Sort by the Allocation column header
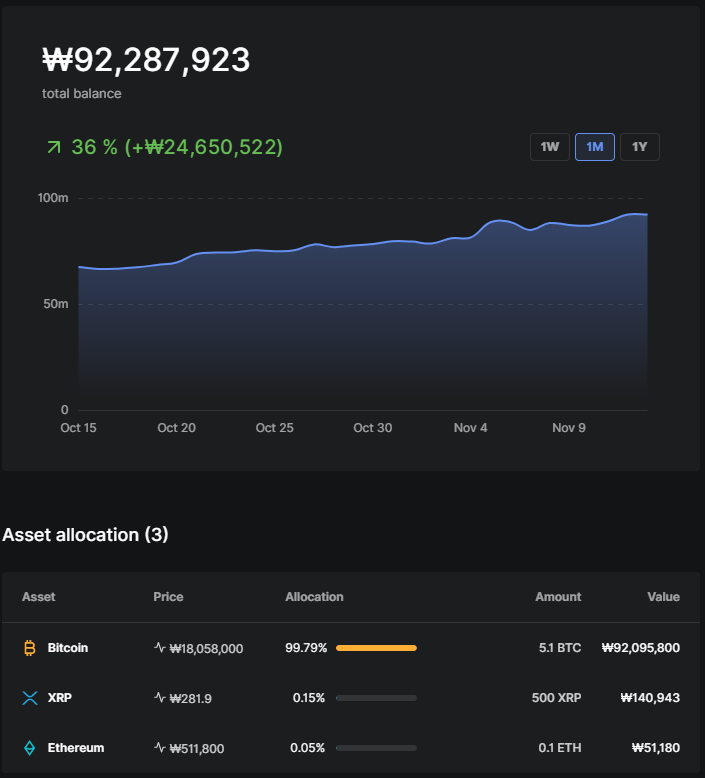This screenshot has height=778, width=705. pos(314,597)
